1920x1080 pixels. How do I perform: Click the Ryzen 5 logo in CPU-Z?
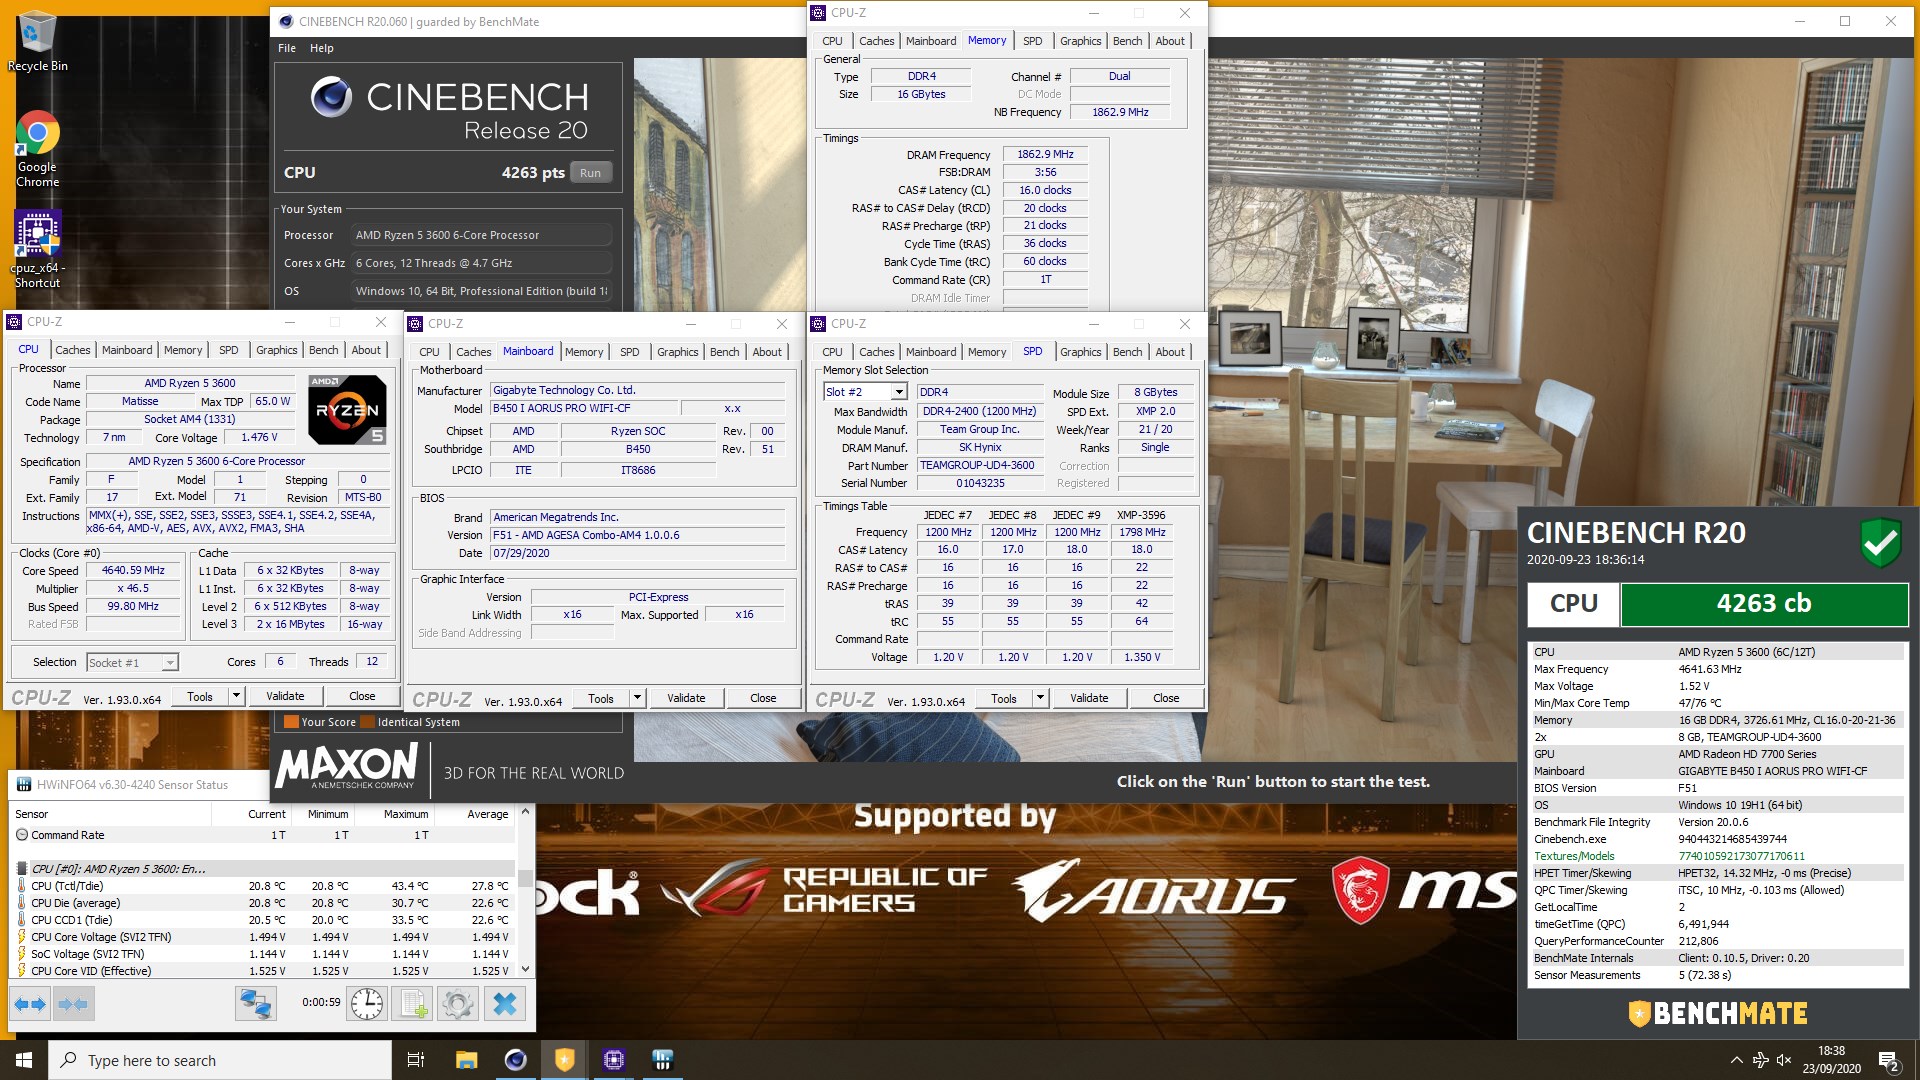pyautogui.click(x=347, y=409)
